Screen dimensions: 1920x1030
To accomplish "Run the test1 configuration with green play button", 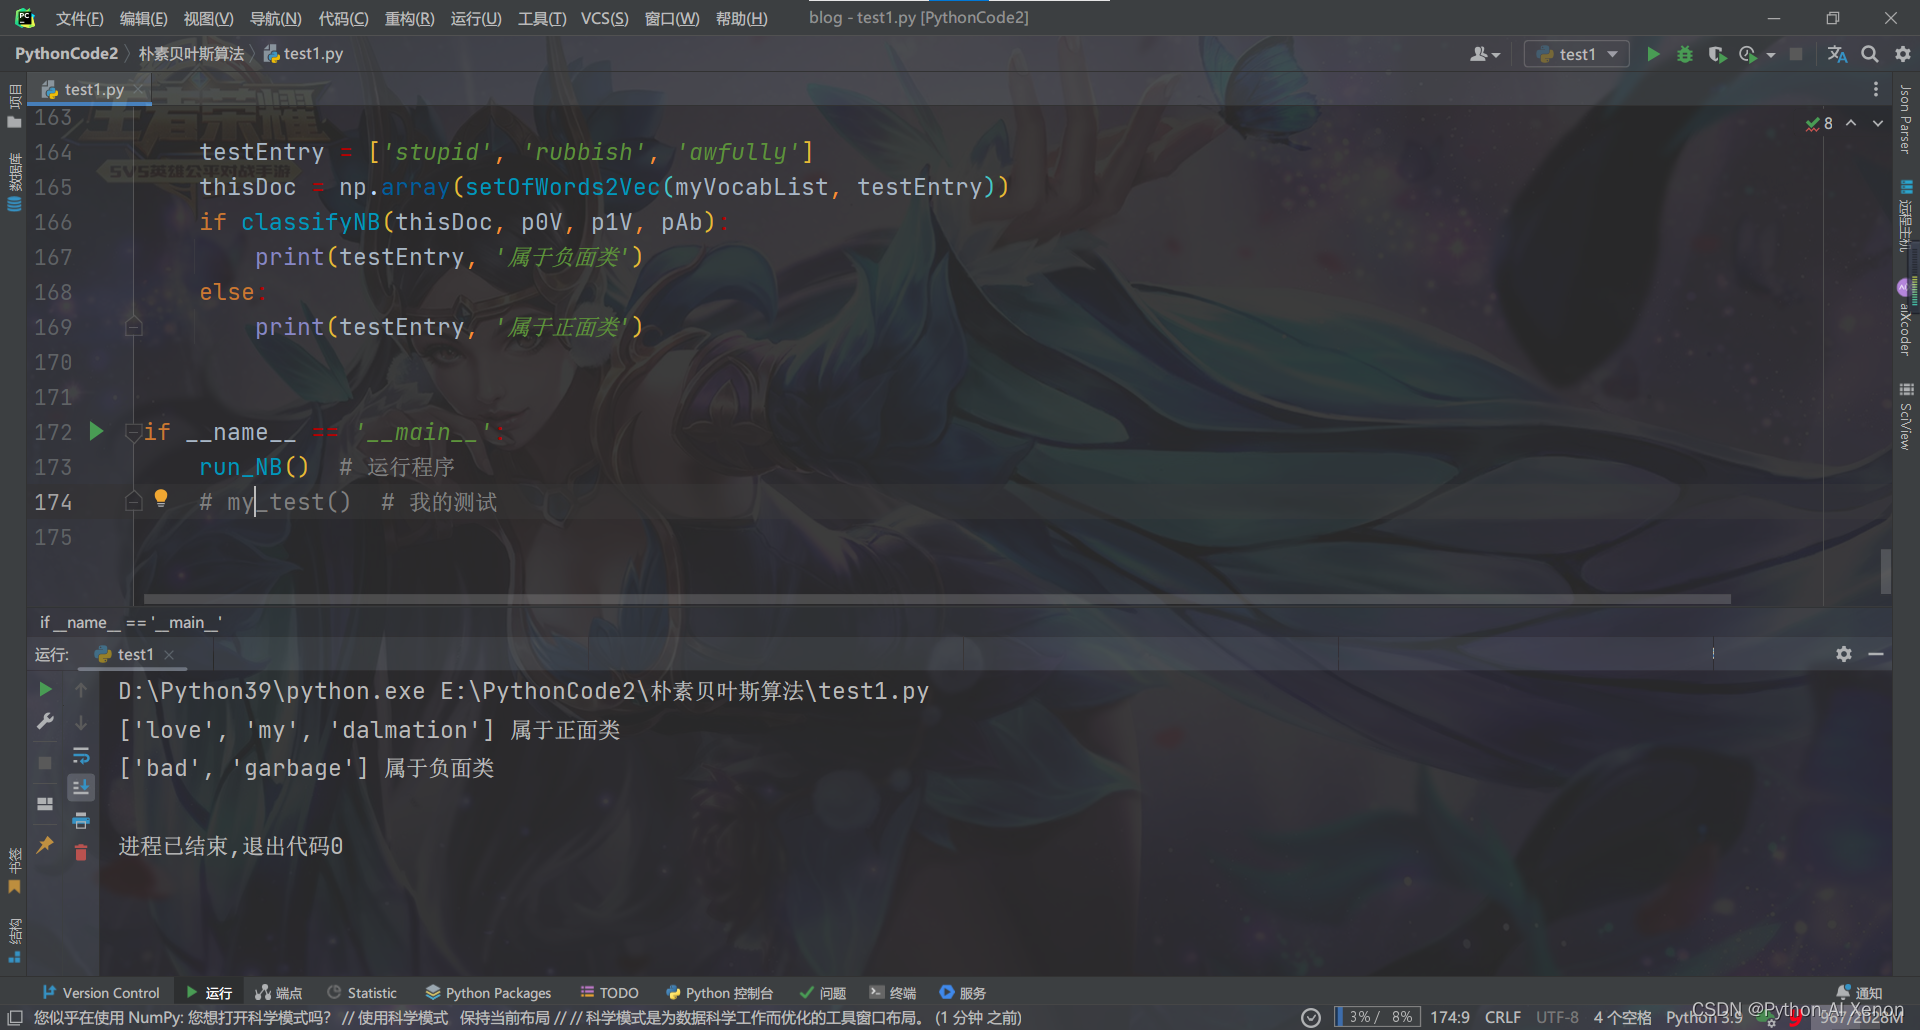I will [1653, 54].
